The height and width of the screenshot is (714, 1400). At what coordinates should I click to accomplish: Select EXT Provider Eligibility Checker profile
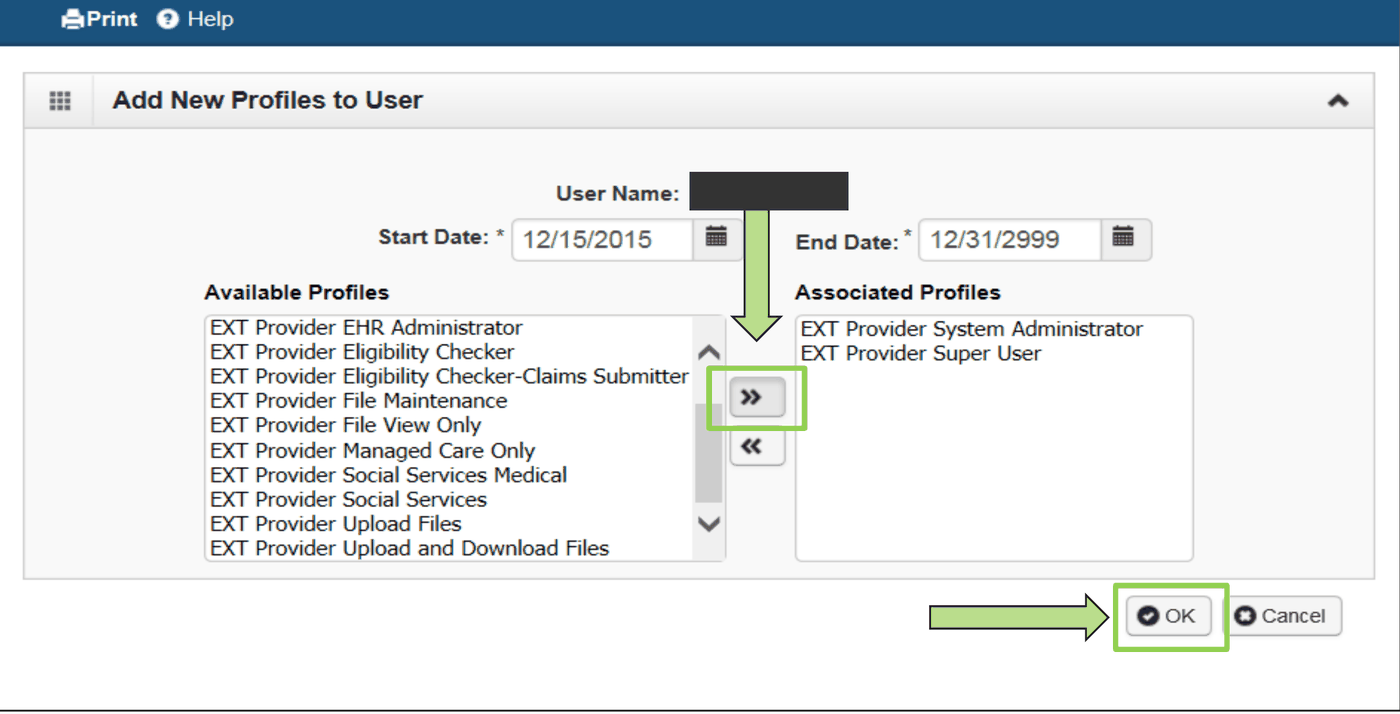[x=362, y=352]
